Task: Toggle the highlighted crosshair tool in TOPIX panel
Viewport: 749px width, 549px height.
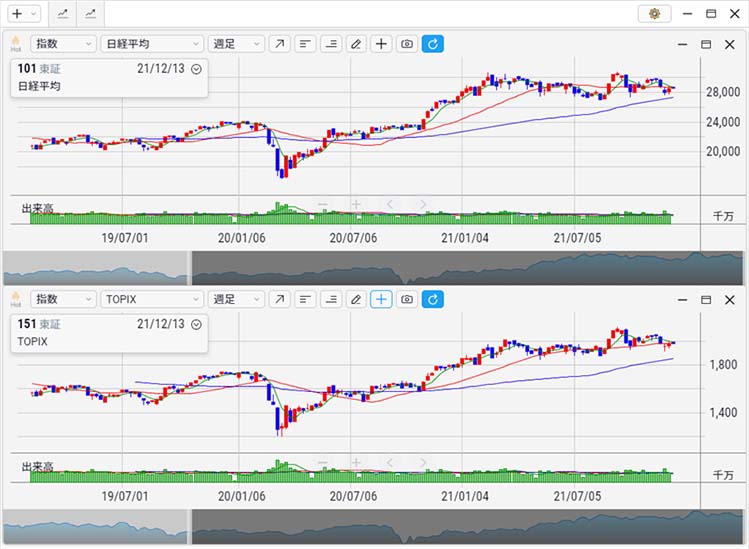Action: pos(381,299)
